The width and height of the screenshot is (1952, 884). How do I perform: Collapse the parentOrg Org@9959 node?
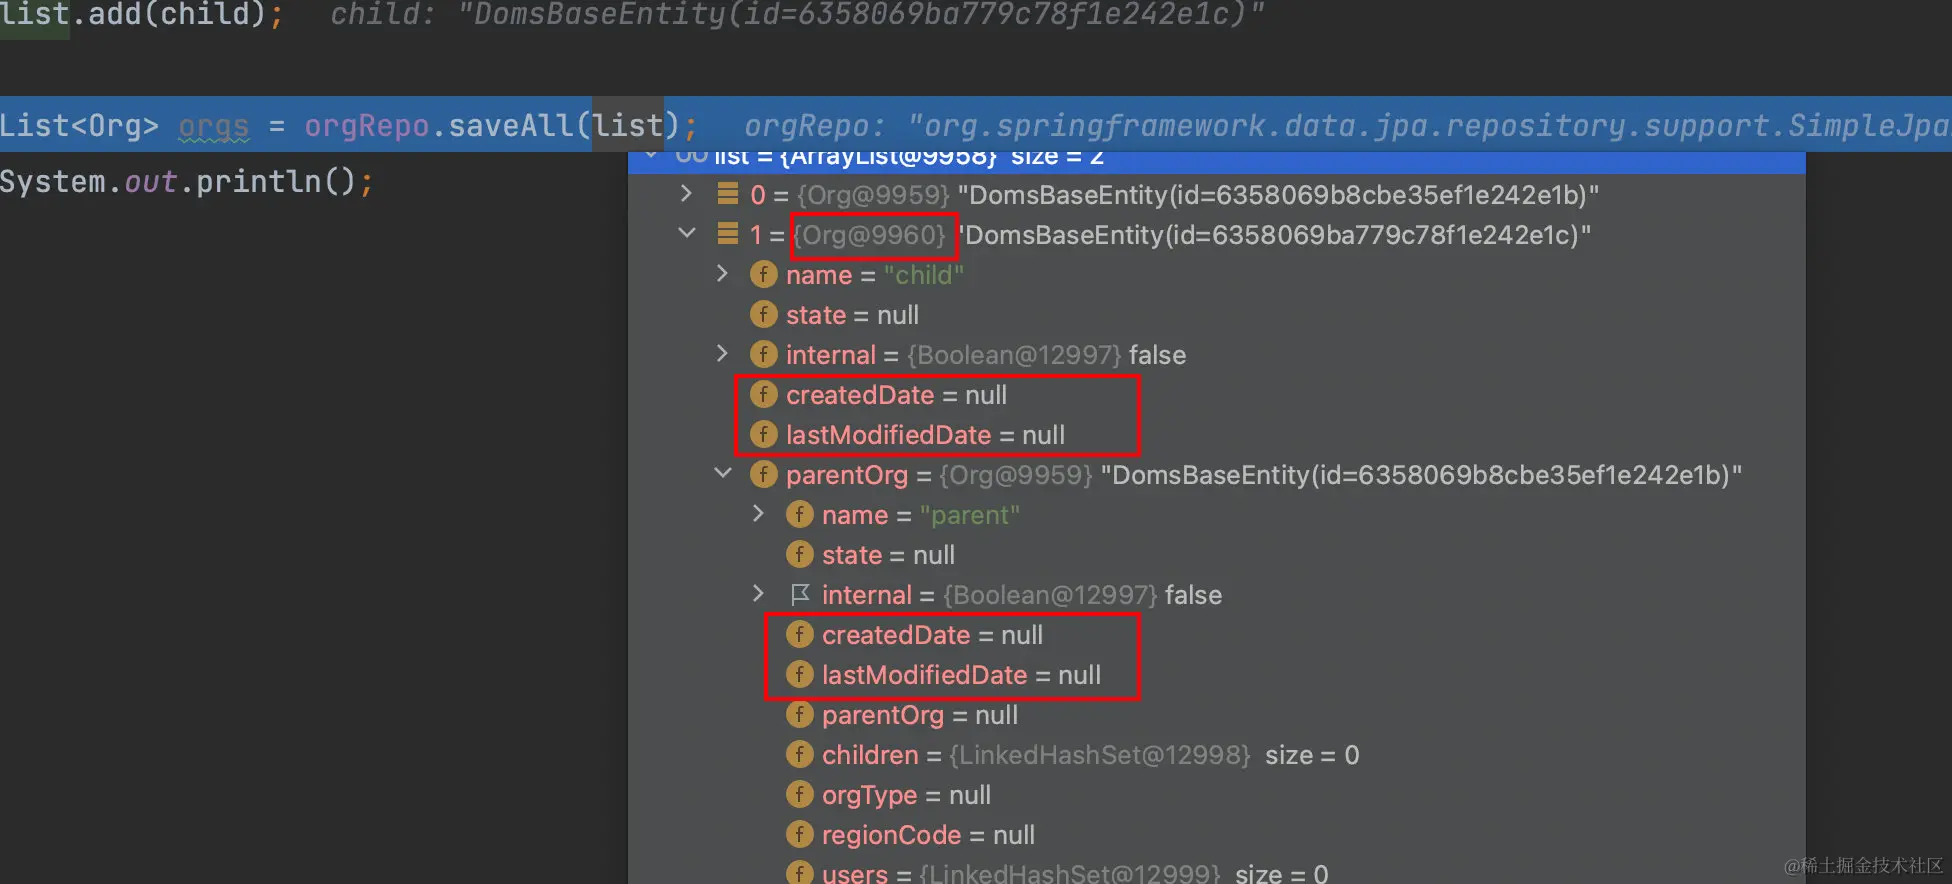click(723, 473)
